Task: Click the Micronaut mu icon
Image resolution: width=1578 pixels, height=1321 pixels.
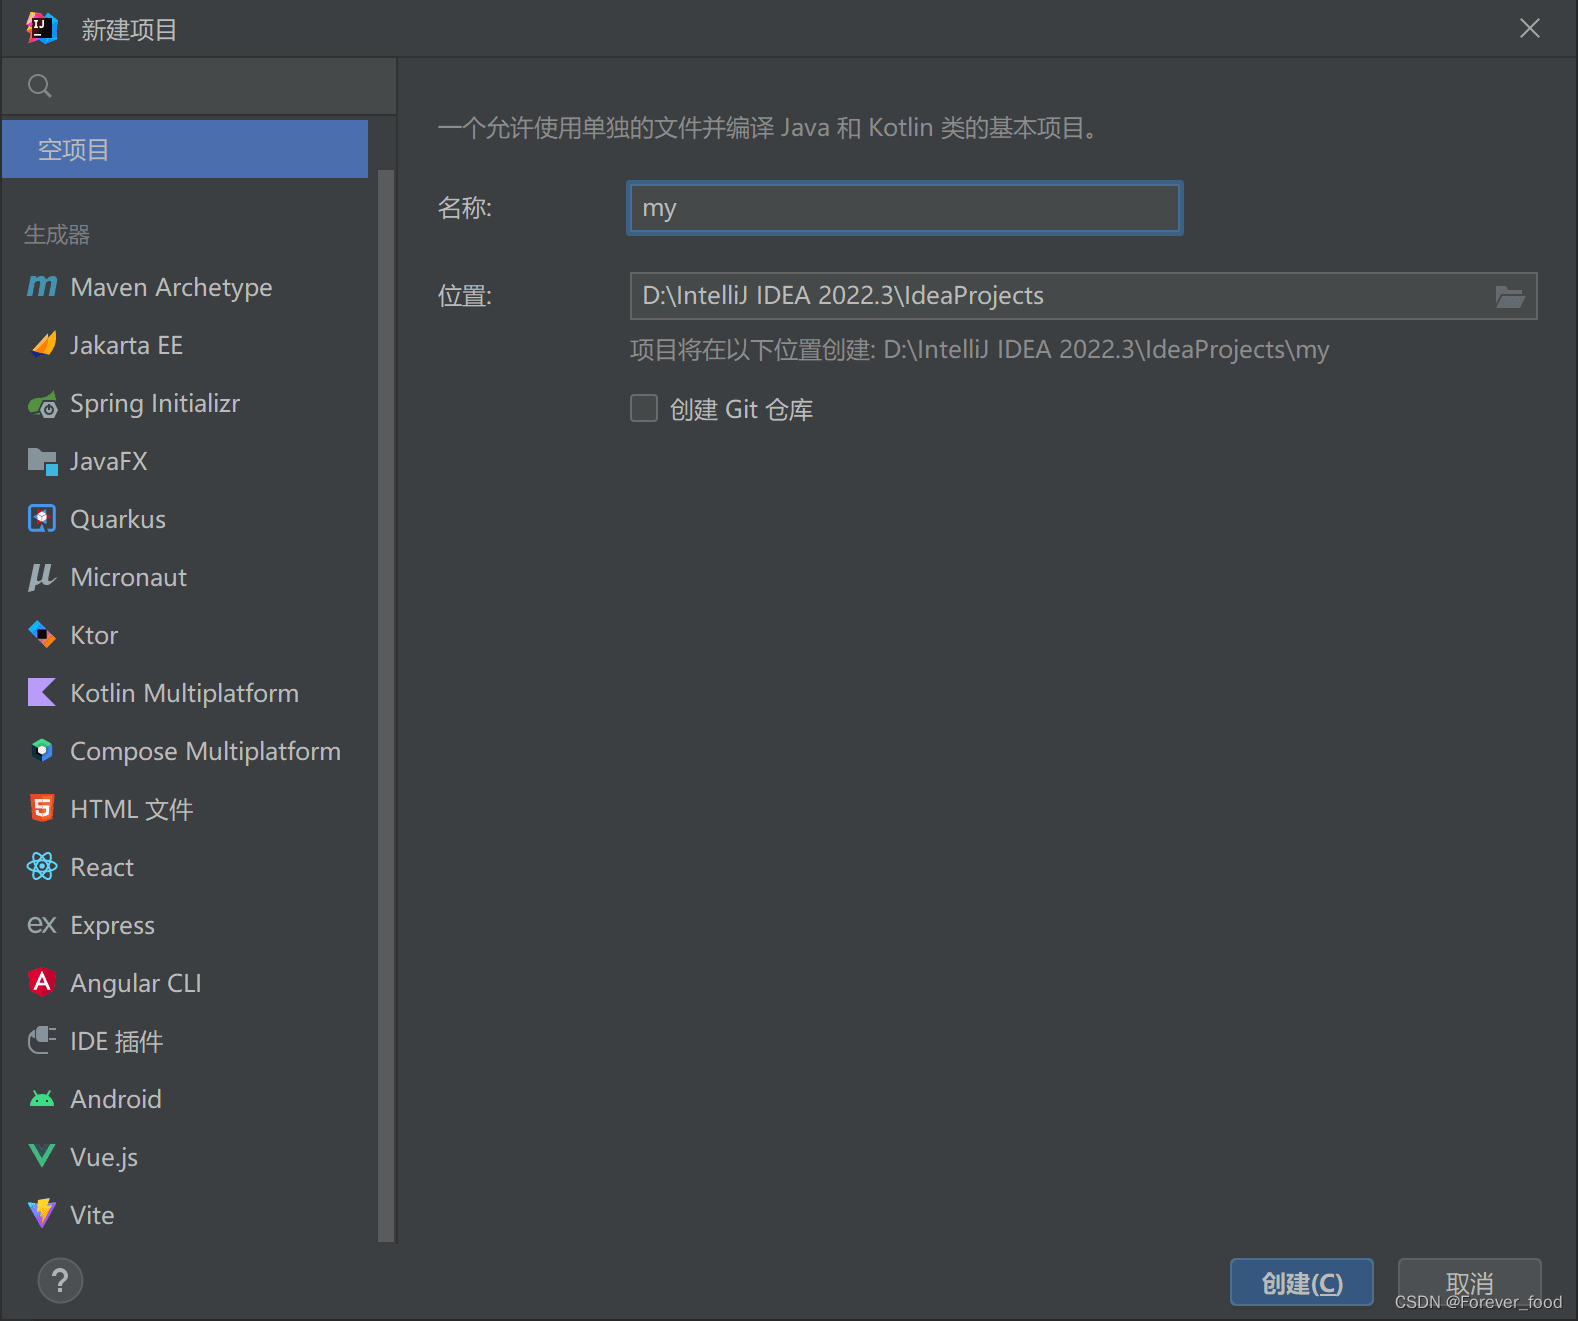Action: pos(41,577)
